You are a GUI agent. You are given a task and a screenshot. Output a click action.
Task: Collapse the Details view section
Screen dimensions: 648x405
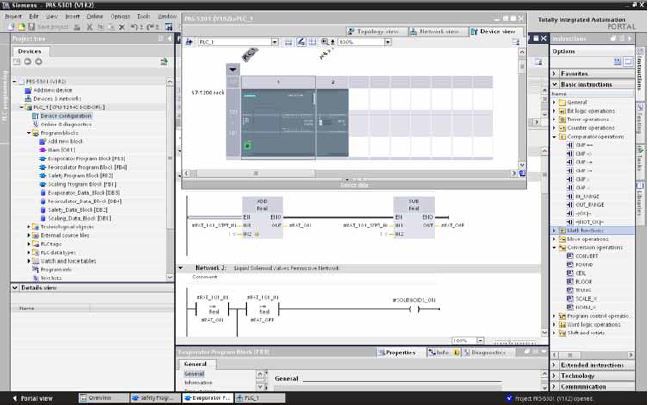[x=15, y=288]
